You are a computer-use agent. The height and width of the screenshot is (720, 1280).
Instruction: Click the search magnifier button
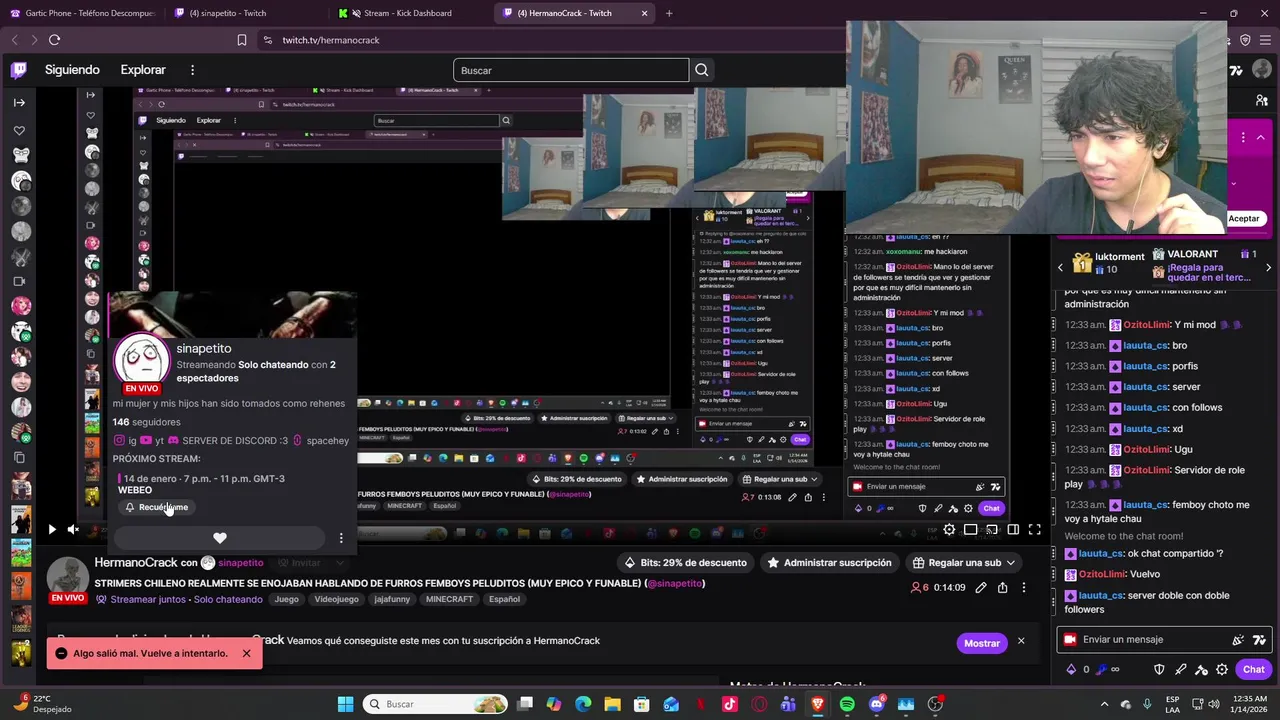(x=702, y=70)
